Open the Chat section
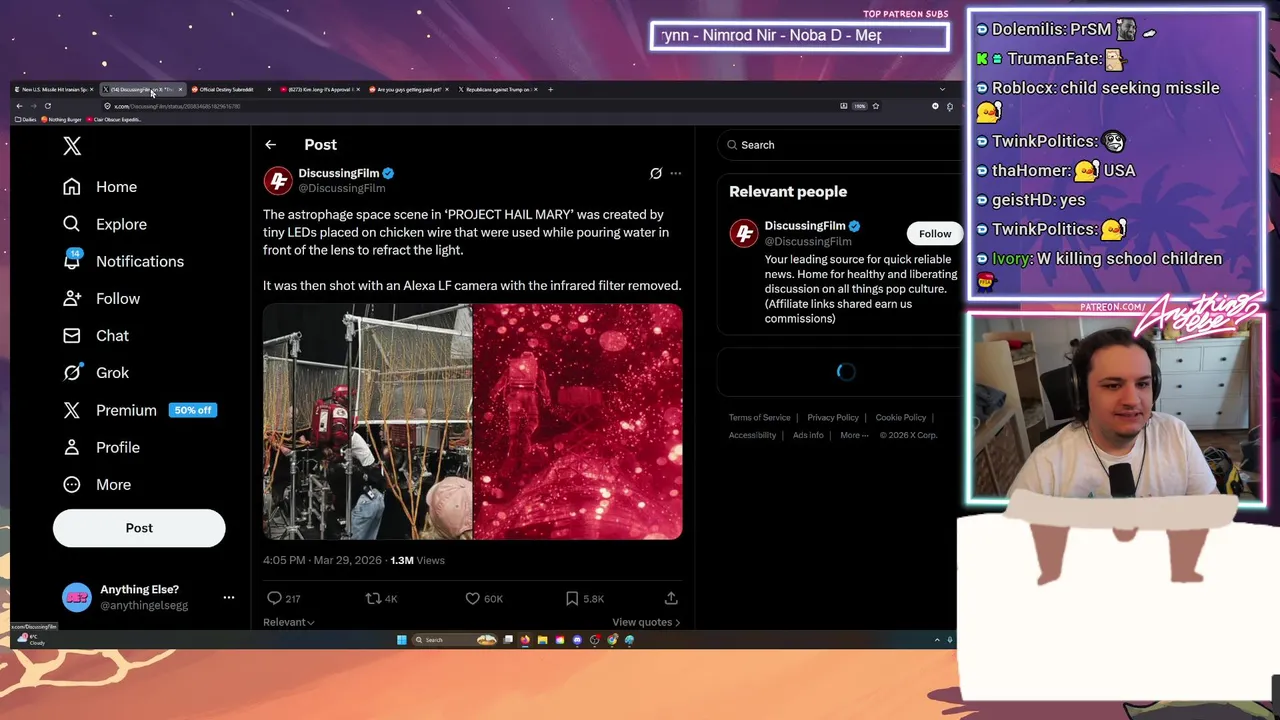The height and width of the screenshot is (720, 1280). coord(96,335)
